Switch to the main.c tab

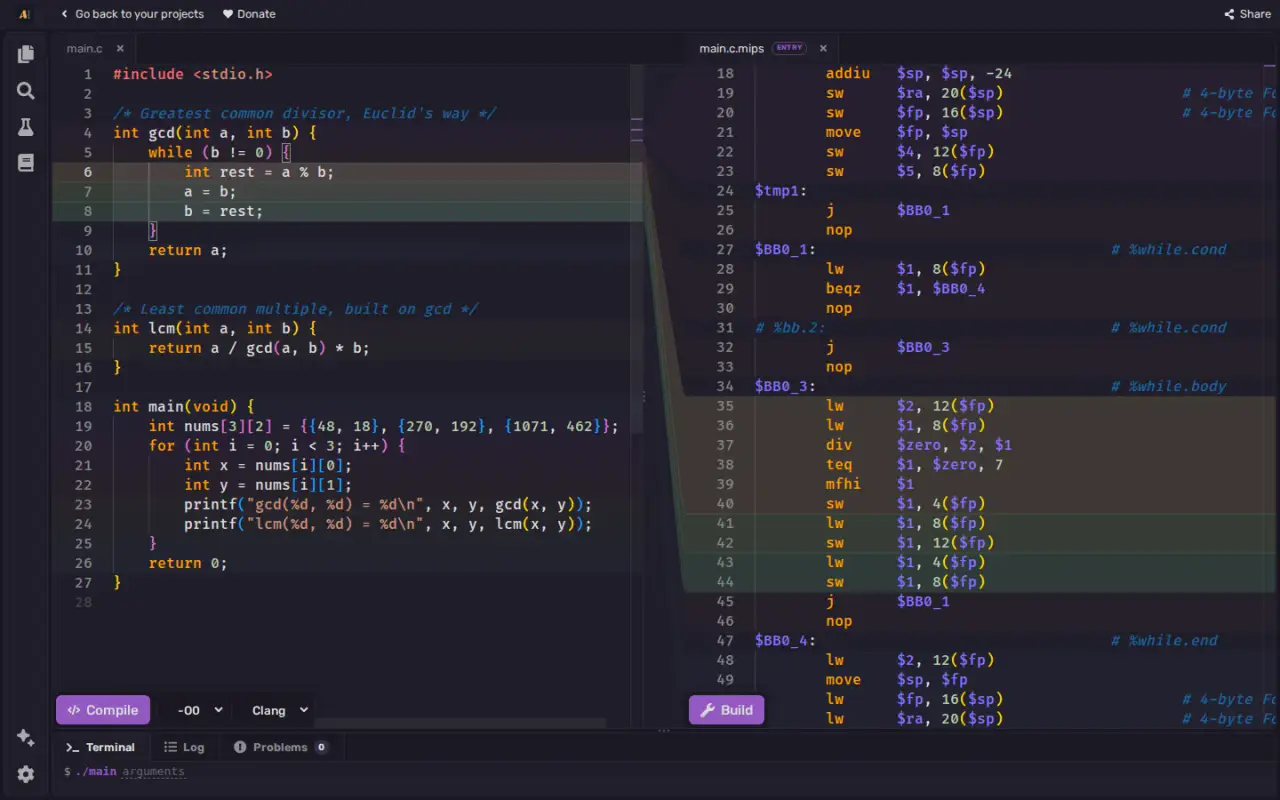[x=84, y=48]
